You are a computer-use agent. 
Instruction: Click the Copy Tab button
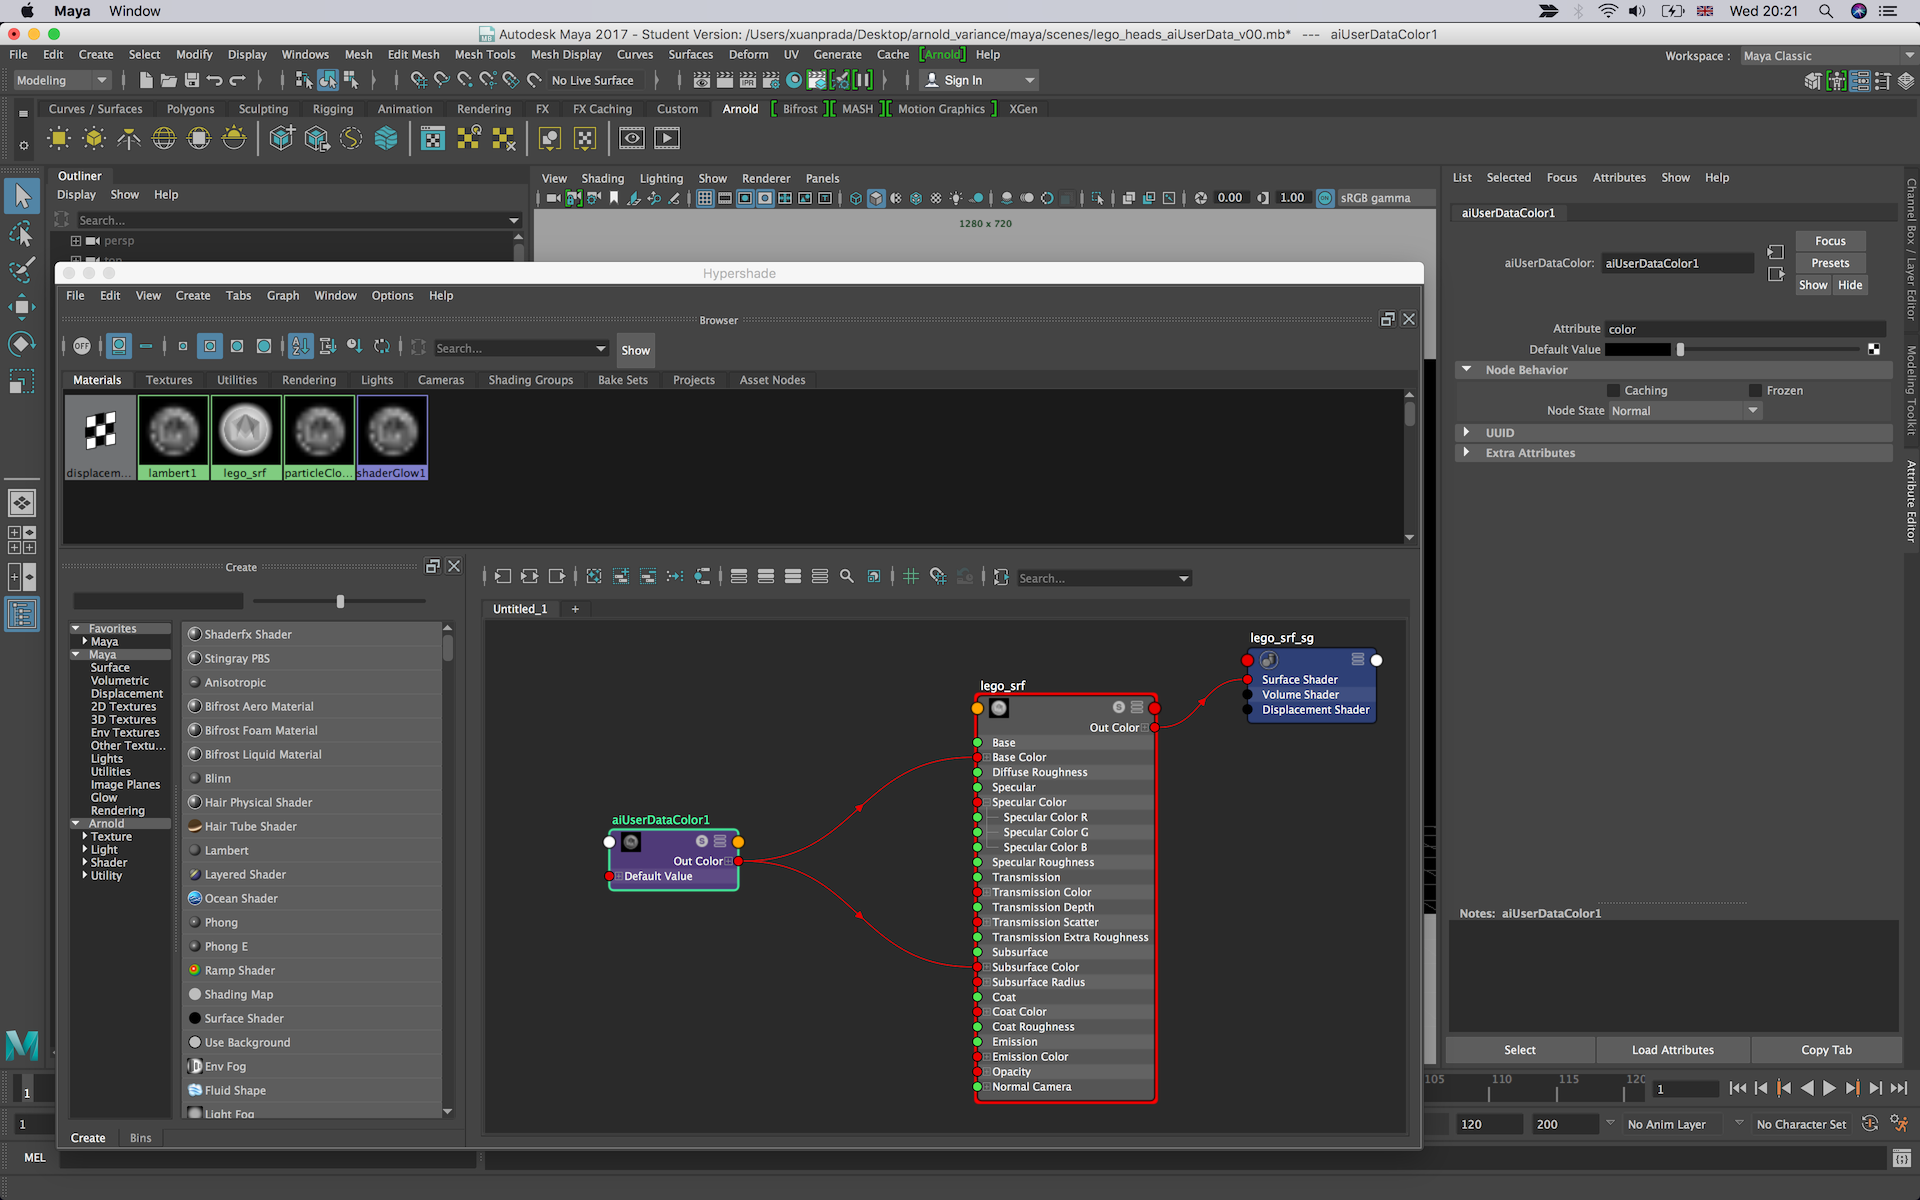click(1827, 1050)
